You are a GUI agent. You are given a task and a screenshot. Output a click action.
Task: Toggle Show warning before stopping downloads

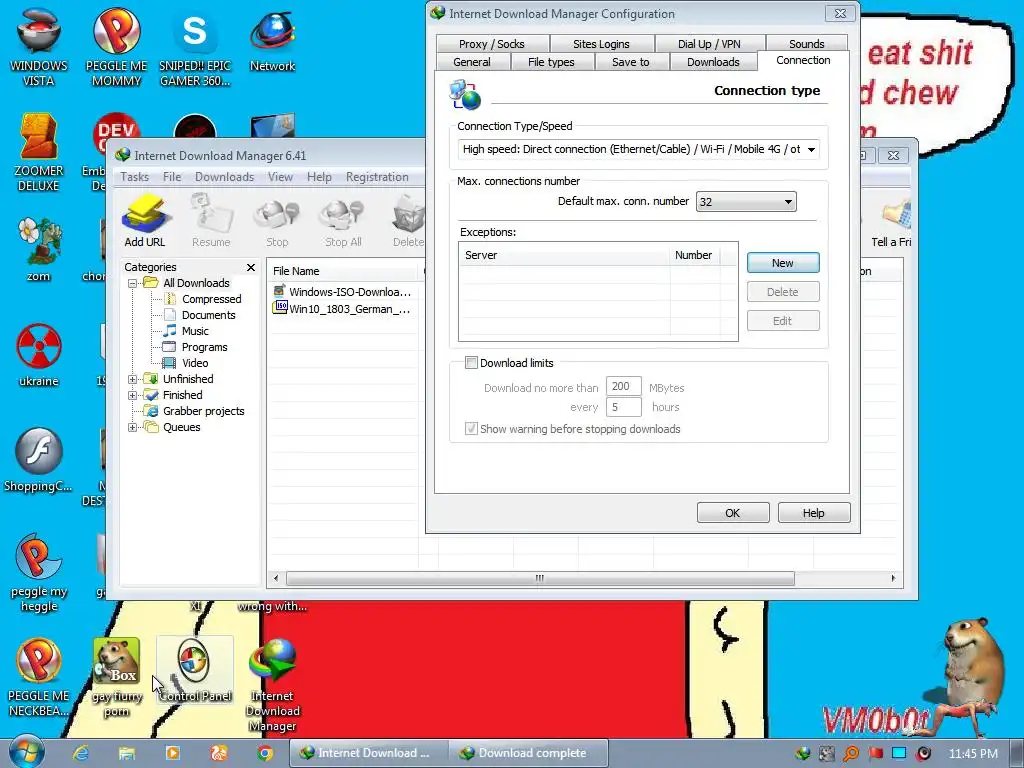click(x=471, y=428)
